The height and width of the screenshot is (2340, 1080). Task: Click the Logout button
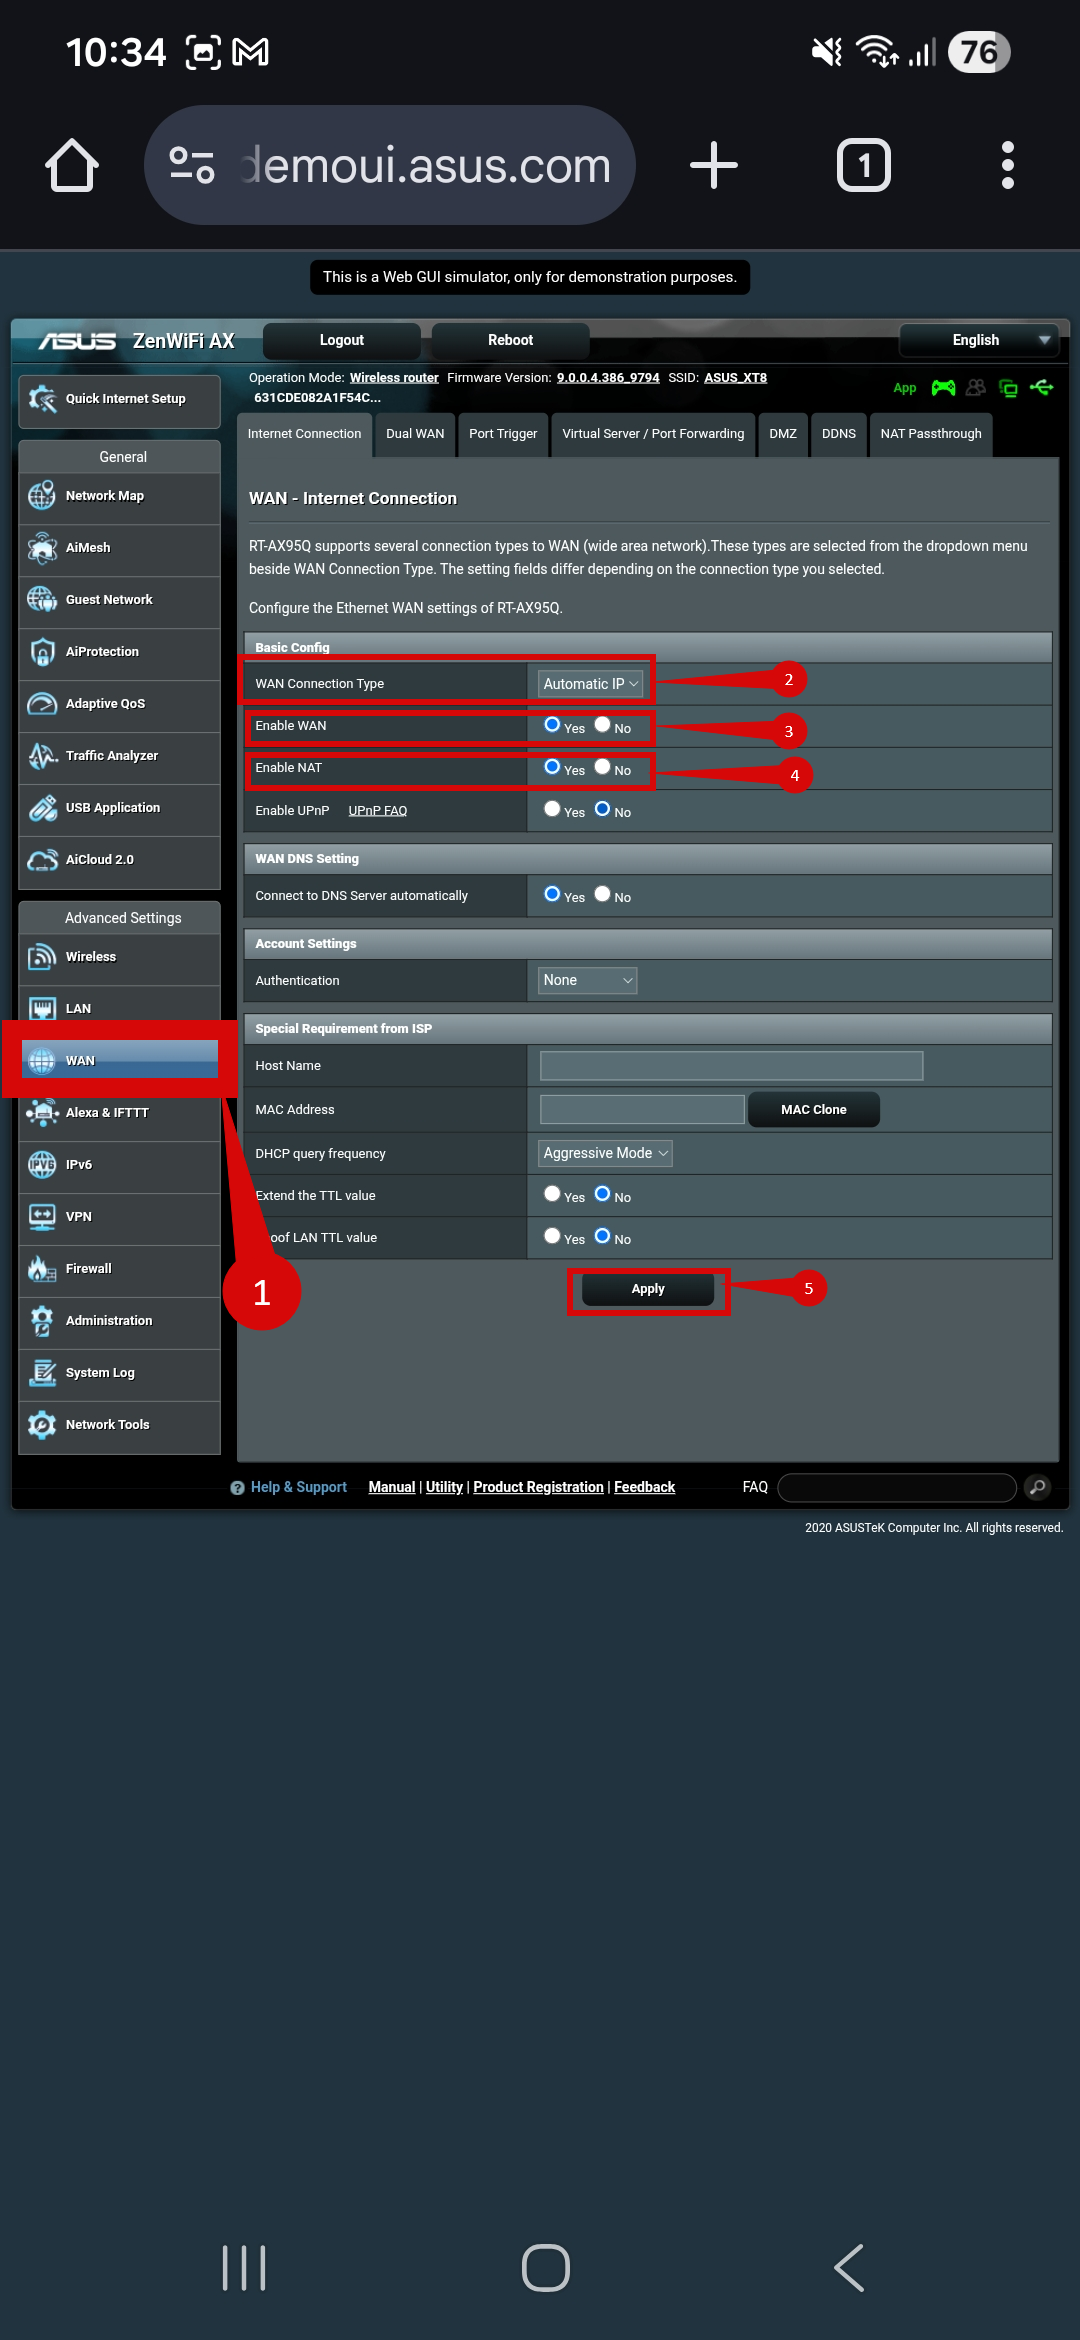[x=342, y=340]
